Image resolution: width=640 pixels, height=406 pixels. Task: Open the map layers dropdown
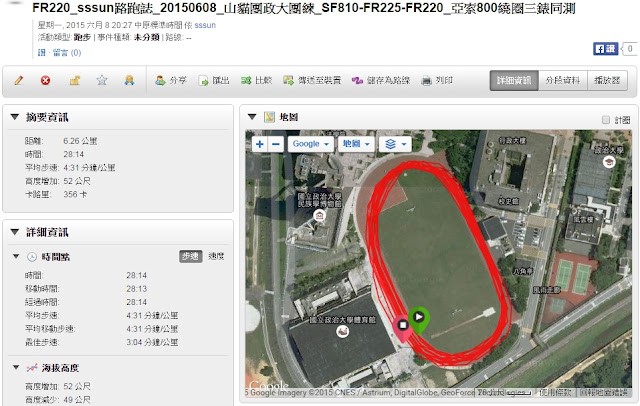(395, 144)
